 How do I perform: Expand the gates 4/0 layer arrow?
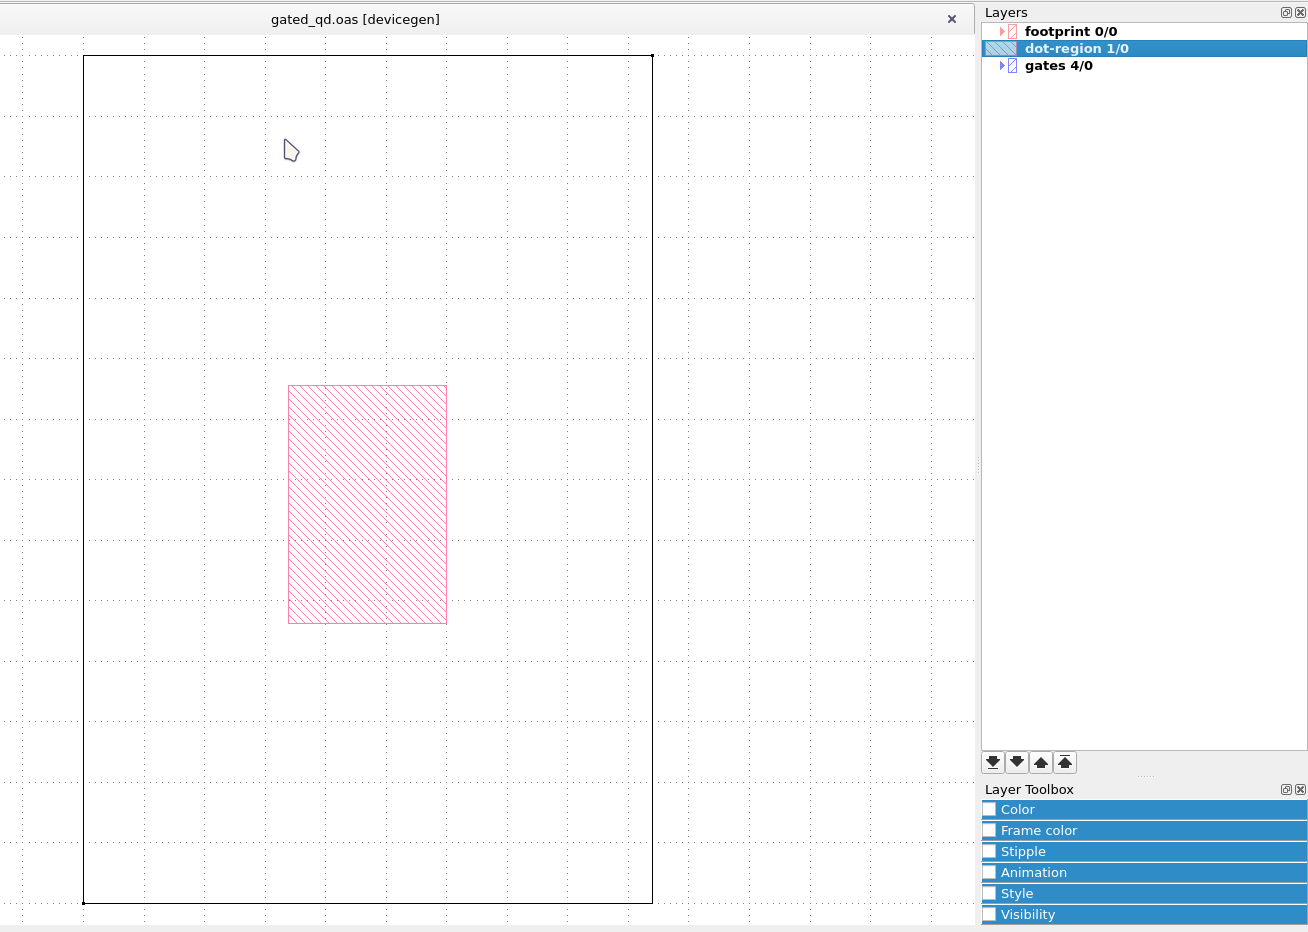pyautogui.click(x=1002, y=66)
